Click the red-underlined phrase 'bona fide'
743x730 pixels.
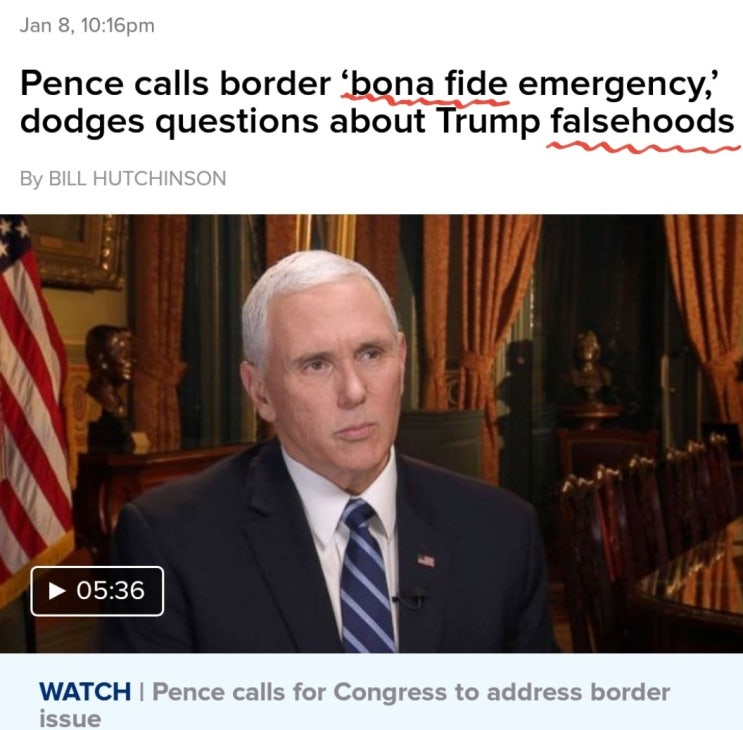tap(425, 84)
